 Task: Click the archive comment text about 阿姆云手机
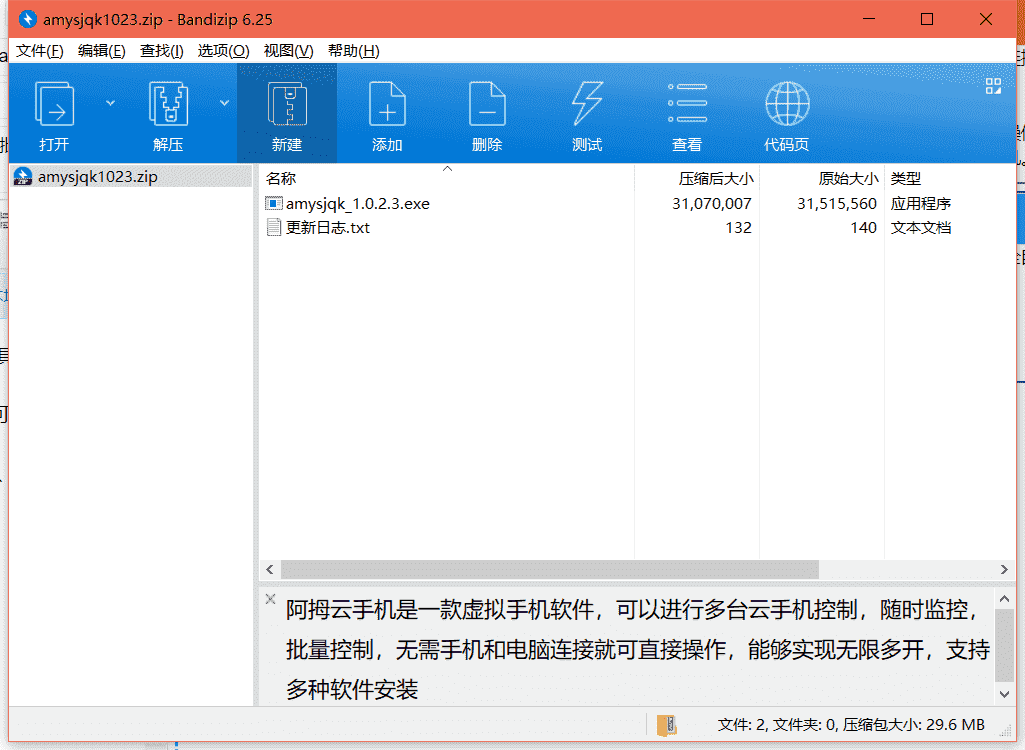tap(637, 649)
